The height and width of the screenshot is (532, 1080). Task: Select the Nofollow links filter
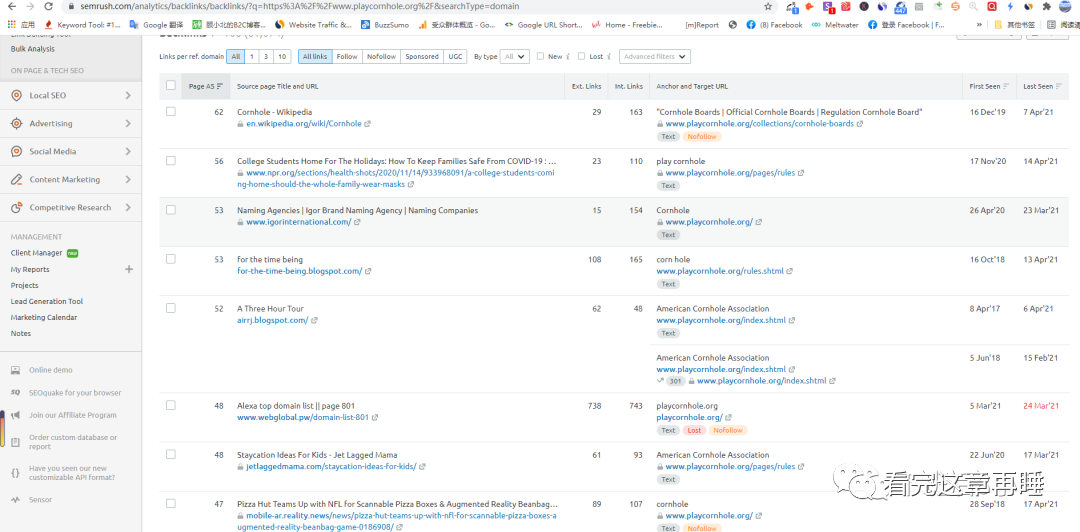click(382, 57)
